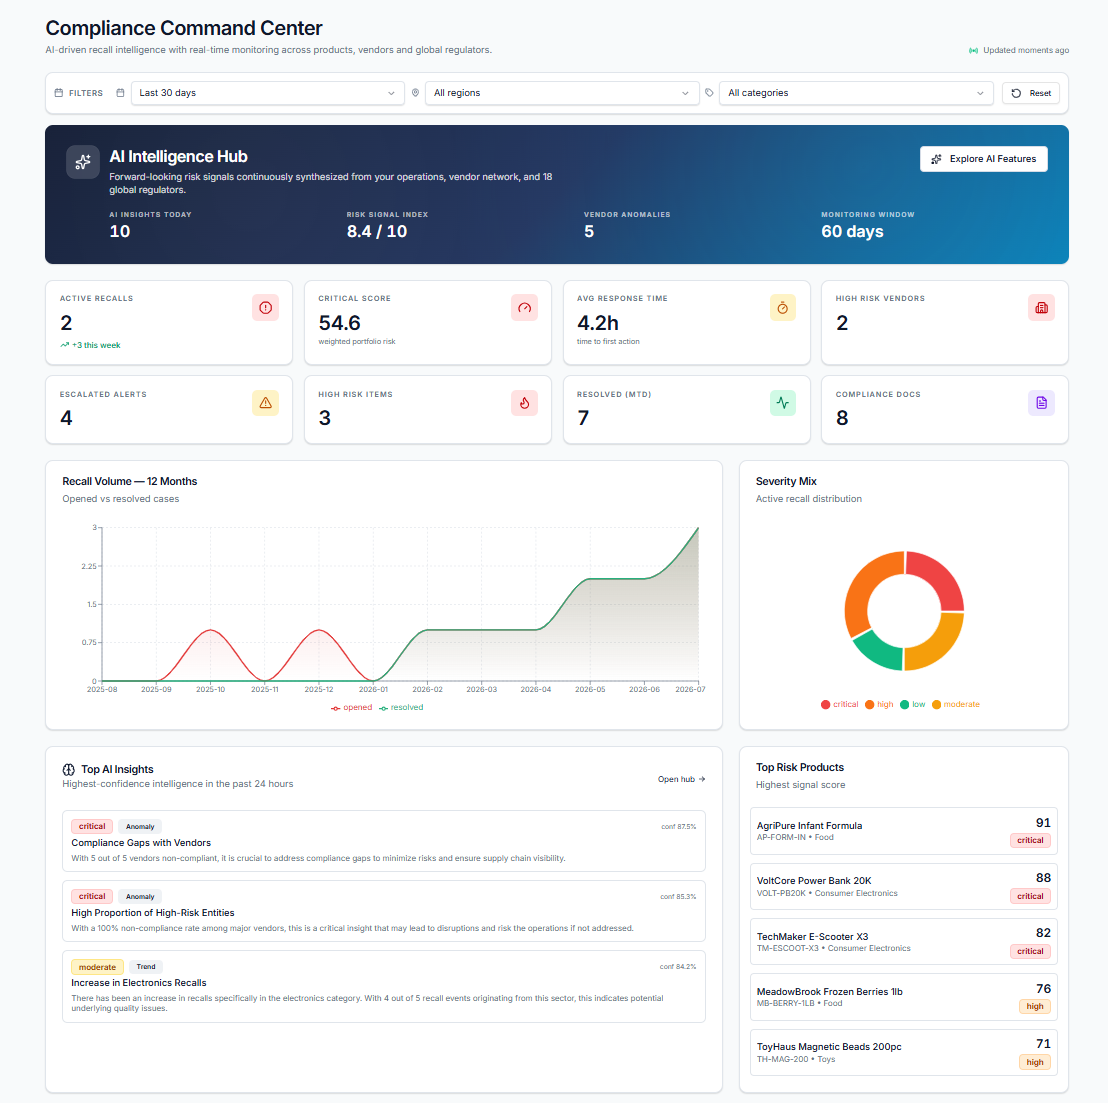Click the moderate legend entry in Severity Mix
Viewport: 1108px width, 1103px height.
[x=955, y=704]
